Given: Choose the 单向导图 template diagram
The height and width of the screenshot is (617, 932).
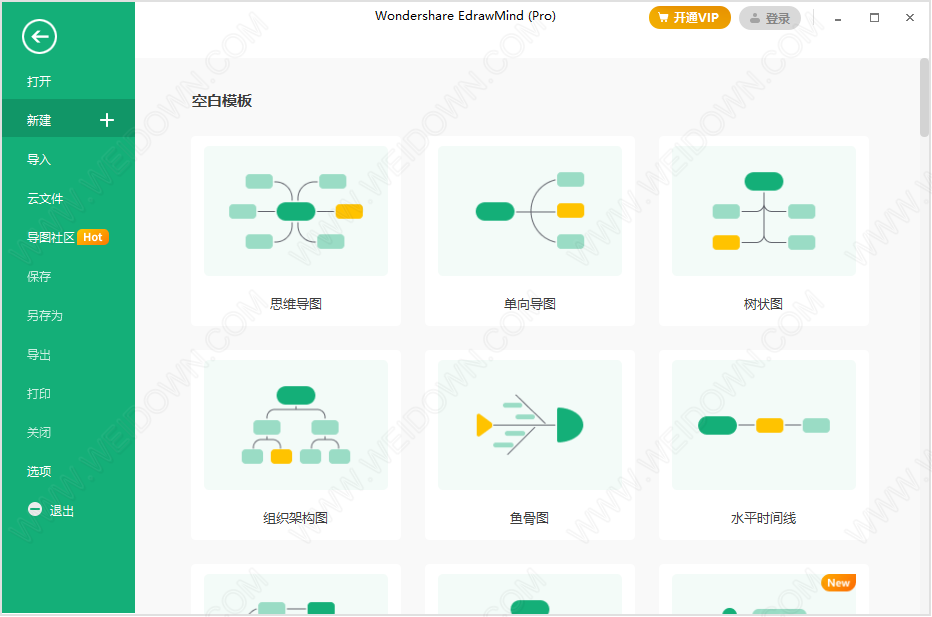Looking at the screenshot, I should pos(529,211).
